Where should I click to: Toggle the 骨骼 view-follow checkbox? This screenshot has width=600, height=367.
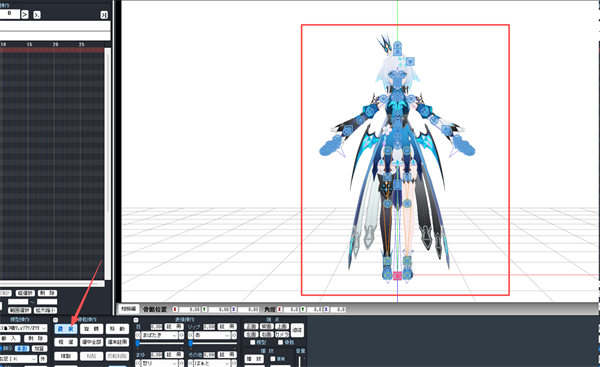point(280,342)
